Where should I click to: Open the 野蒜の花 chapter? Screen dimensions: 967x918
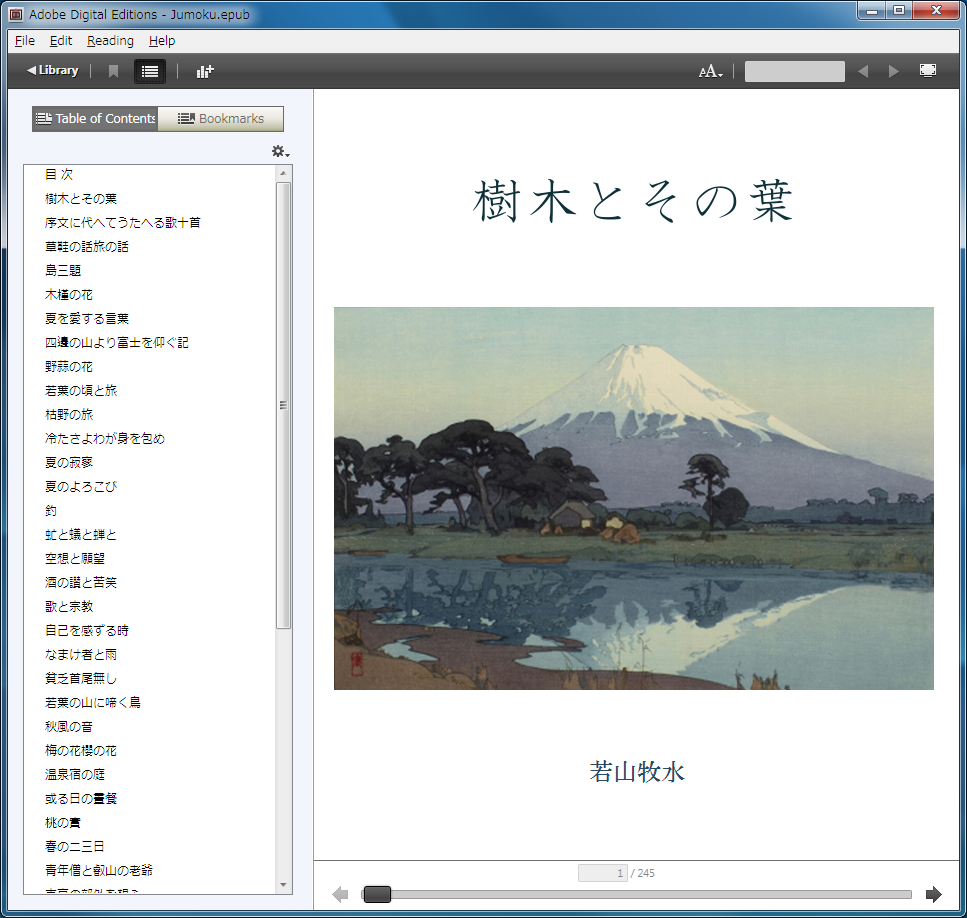(x=68, y=367)
